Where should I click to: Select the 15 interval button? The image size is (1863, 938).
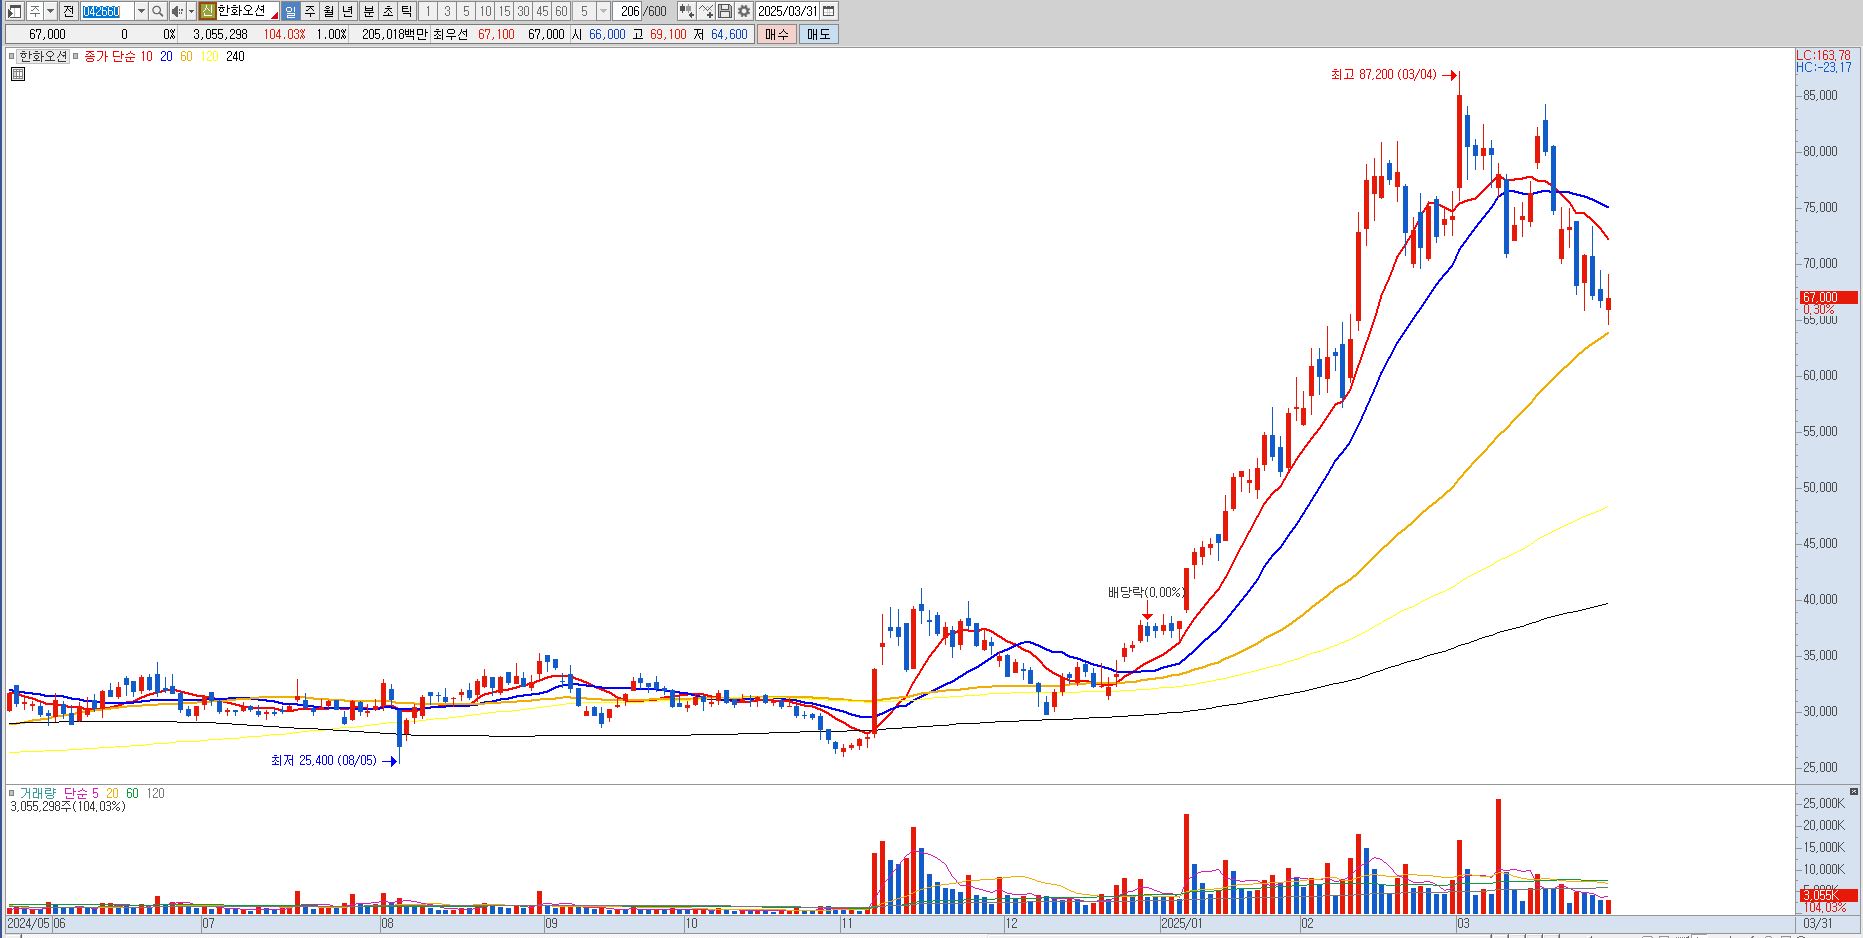pos(504,11)
